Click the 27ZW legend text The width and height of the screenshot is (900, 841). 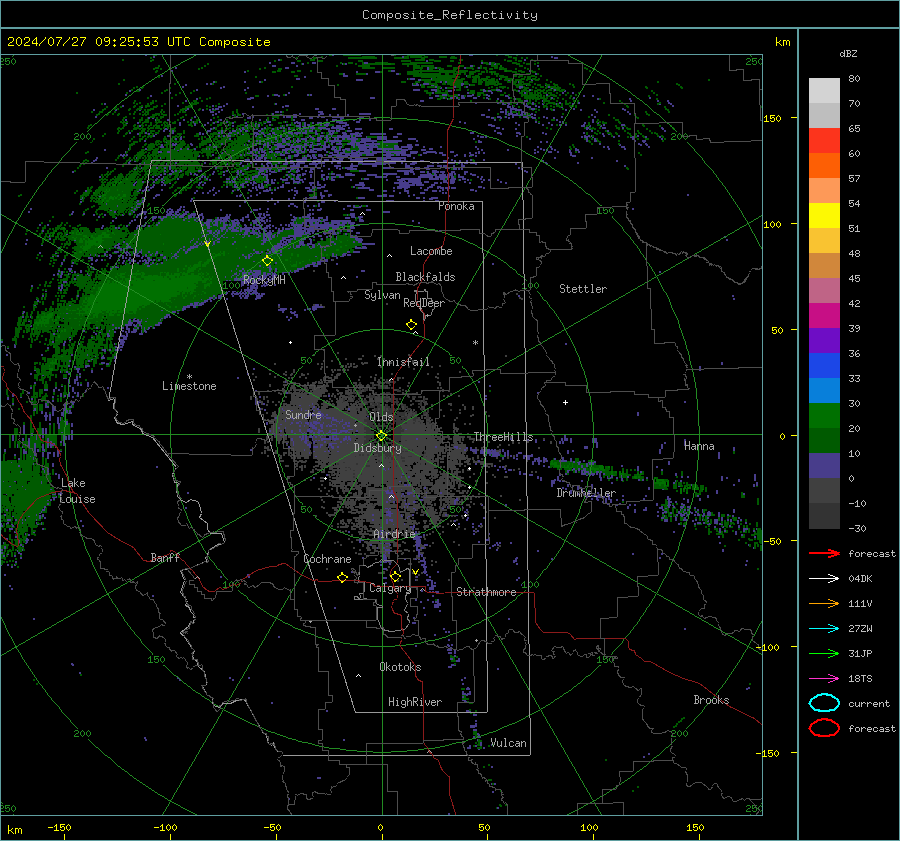(860, 629)
